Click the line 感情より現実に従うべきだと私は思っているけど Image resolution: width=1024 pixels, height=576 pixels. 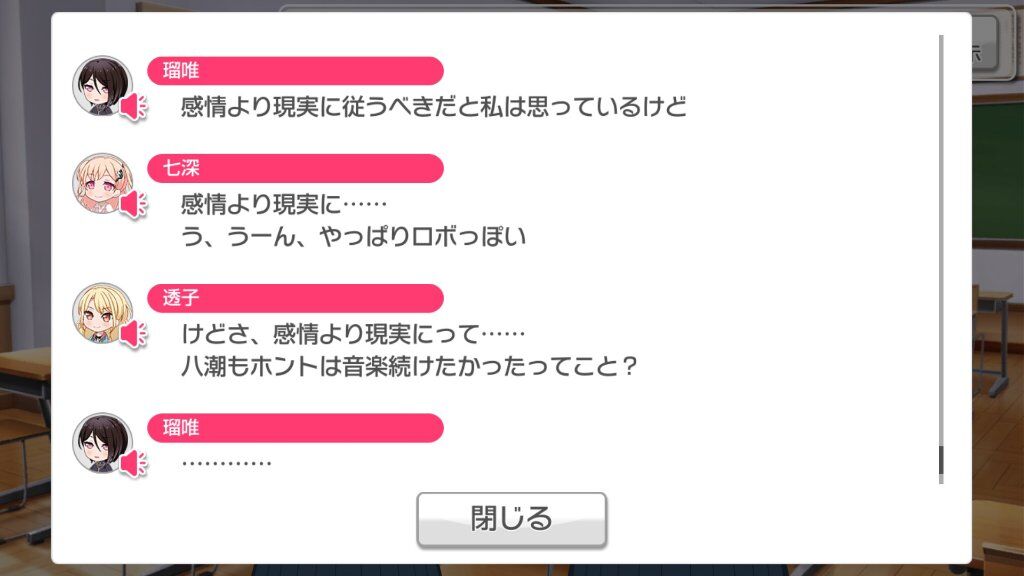433,106
